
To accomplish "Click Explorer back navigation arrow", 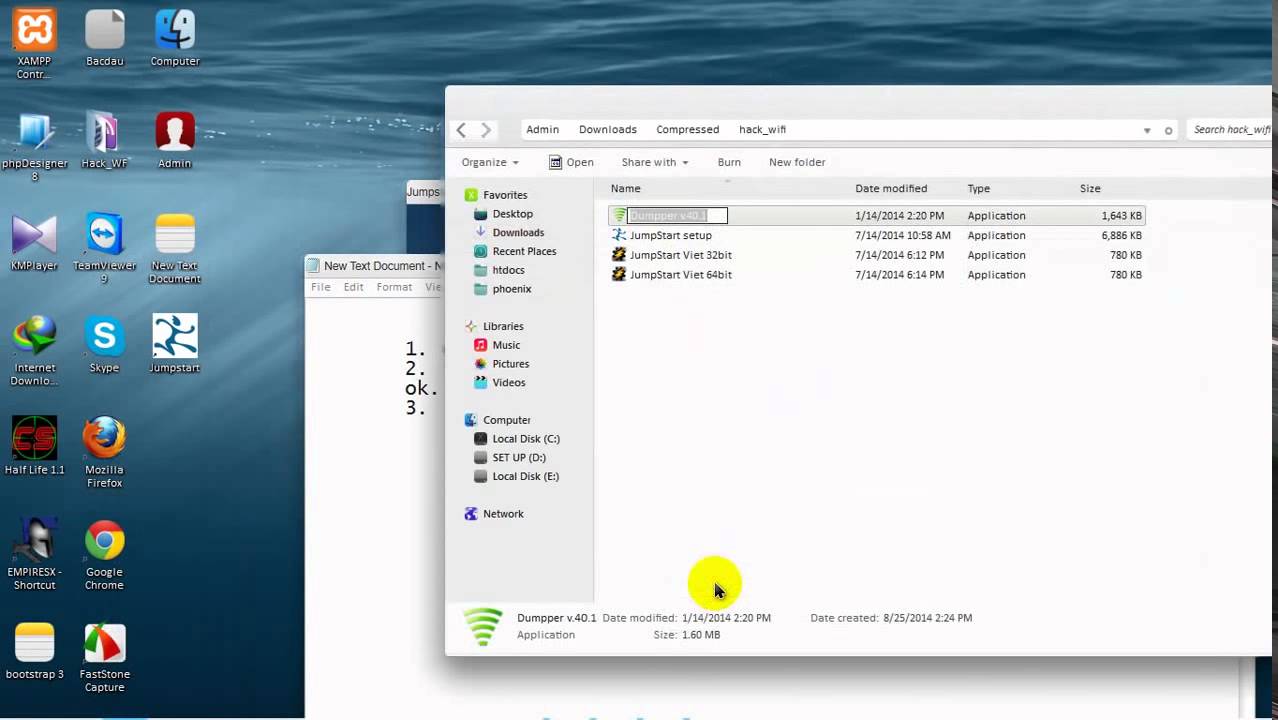I will tap(461, 130).
